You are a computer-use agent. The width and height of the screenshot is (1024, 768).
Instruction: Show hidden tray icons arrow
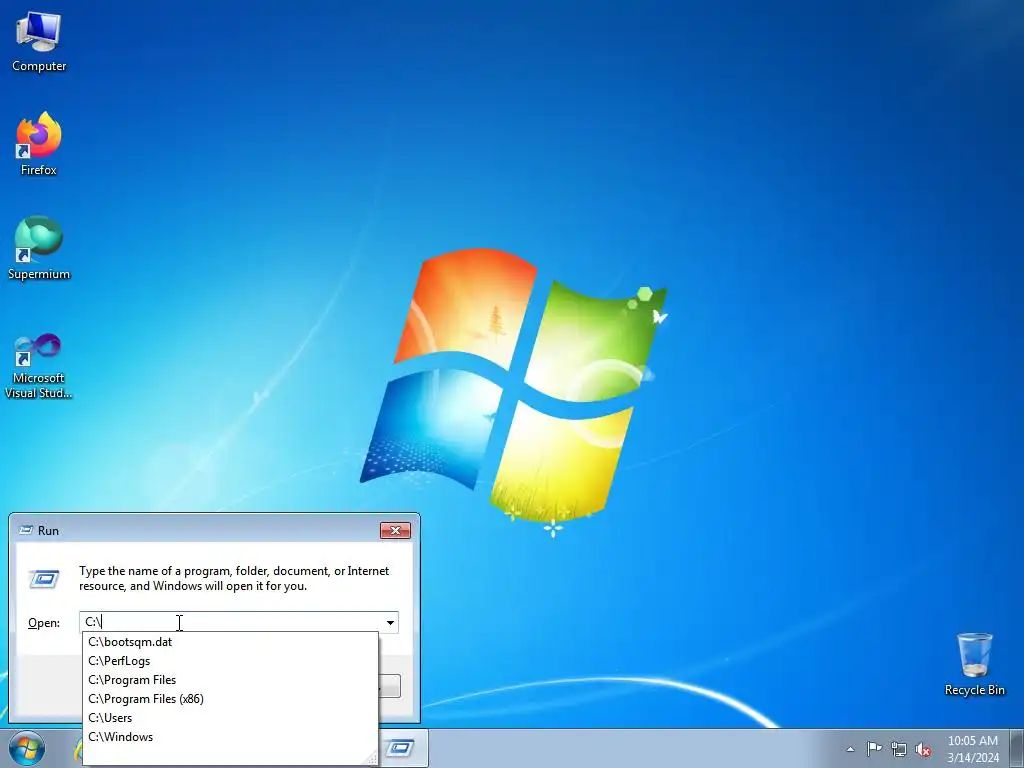[850, 749]
